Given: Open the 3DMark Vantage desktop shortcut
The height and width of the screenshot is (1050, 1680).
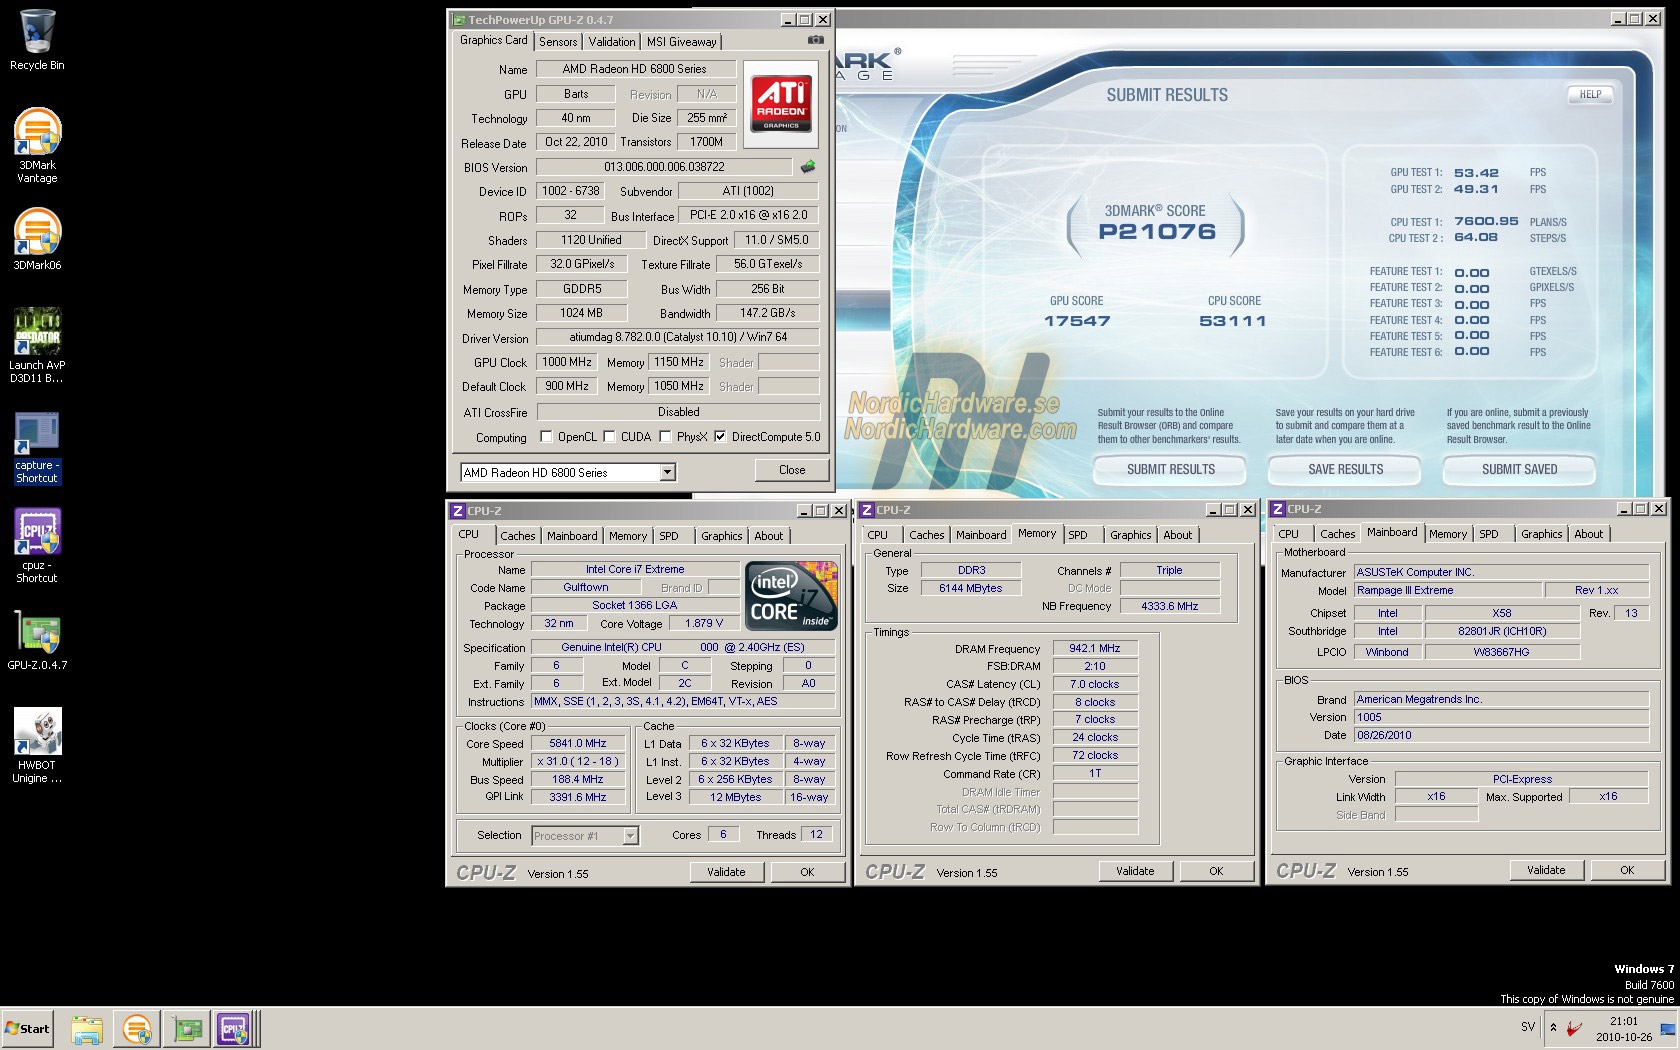Looking at the screenshot, I should click(37, 134).
